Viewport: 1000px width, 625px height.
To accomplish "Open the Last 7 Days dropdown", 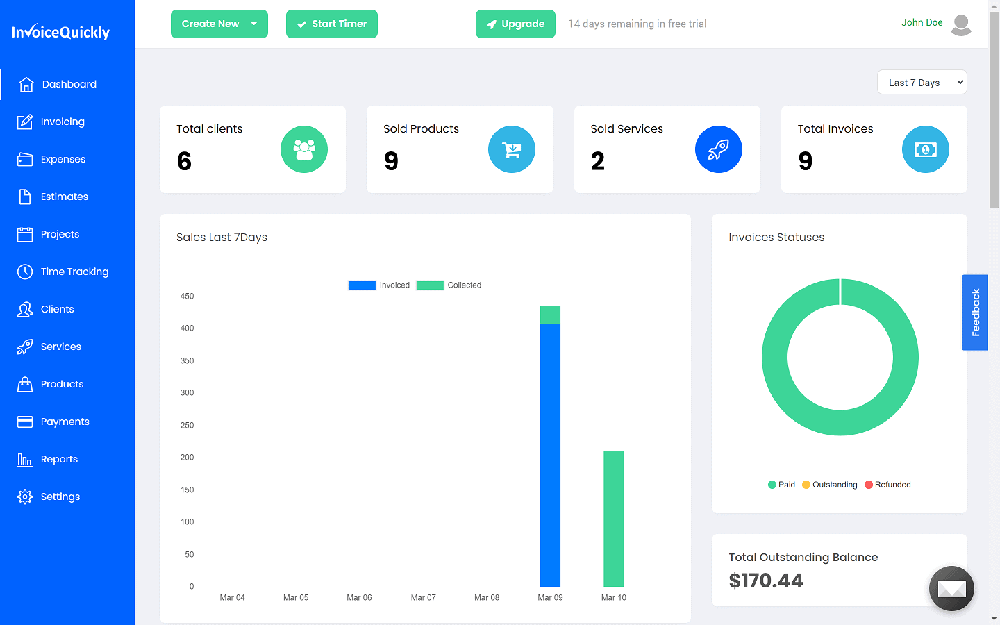I will 922,82.
